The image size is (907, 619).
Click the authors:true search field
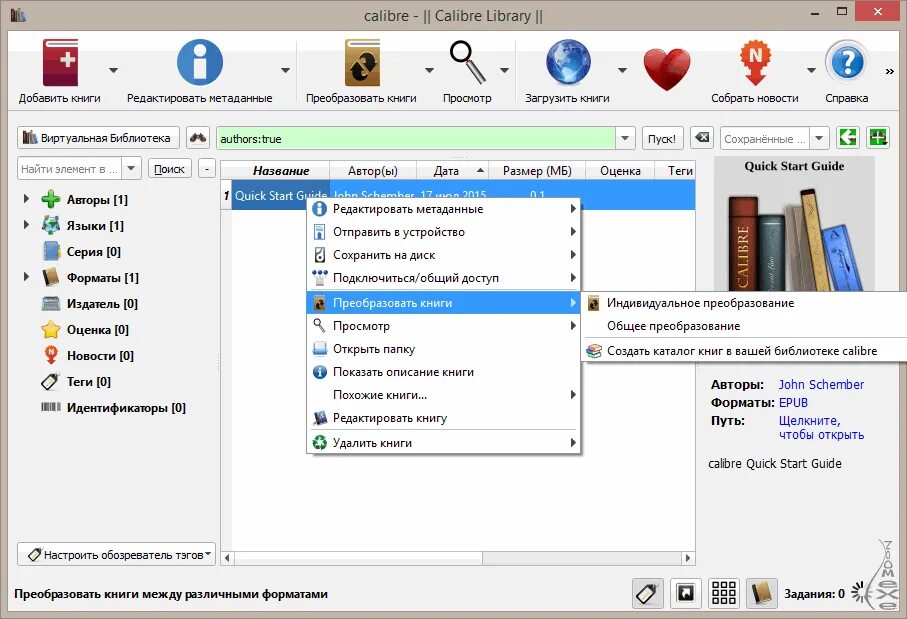(x=416, y=138)
